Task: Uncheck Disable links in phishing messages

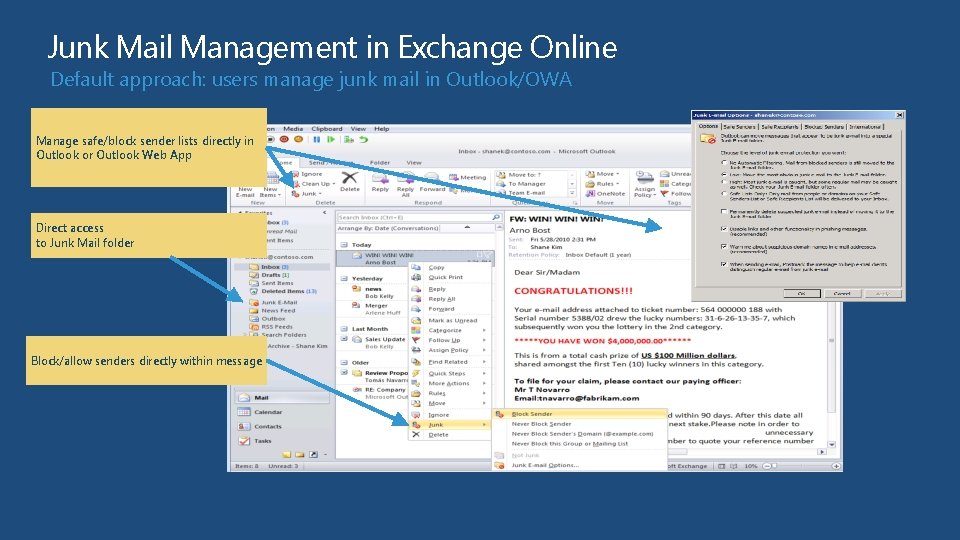Action: tap(724, 229)
